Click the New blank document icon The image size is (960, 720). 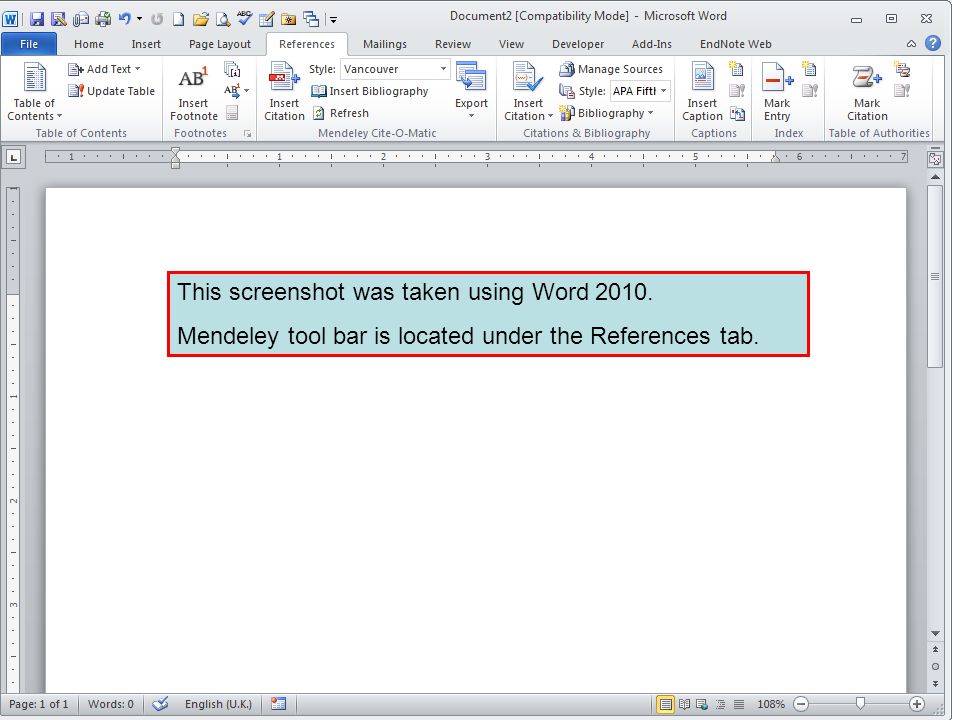pyautogui.click(x=178, y=19)
